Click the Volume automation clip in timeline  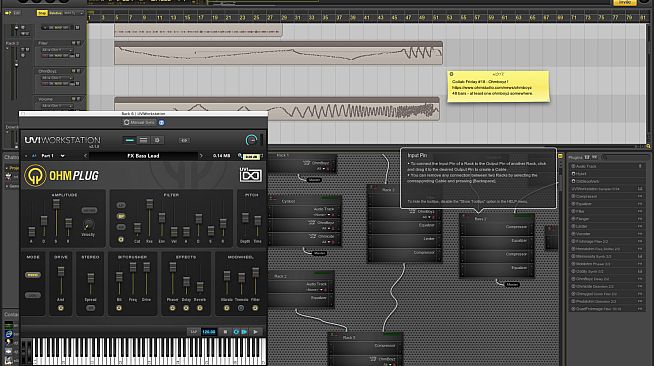tap(277, 109)
